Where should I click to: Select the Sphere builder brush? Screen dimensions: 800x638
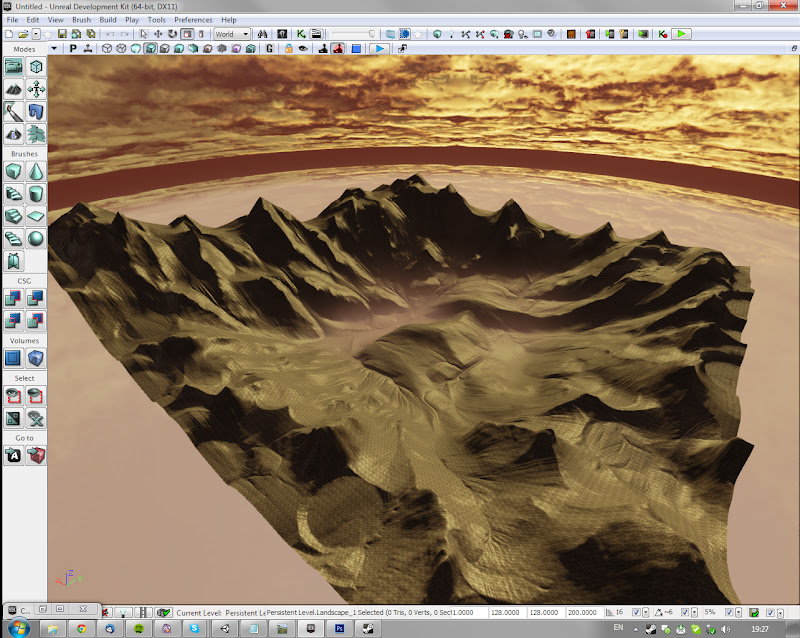[36, 238]
